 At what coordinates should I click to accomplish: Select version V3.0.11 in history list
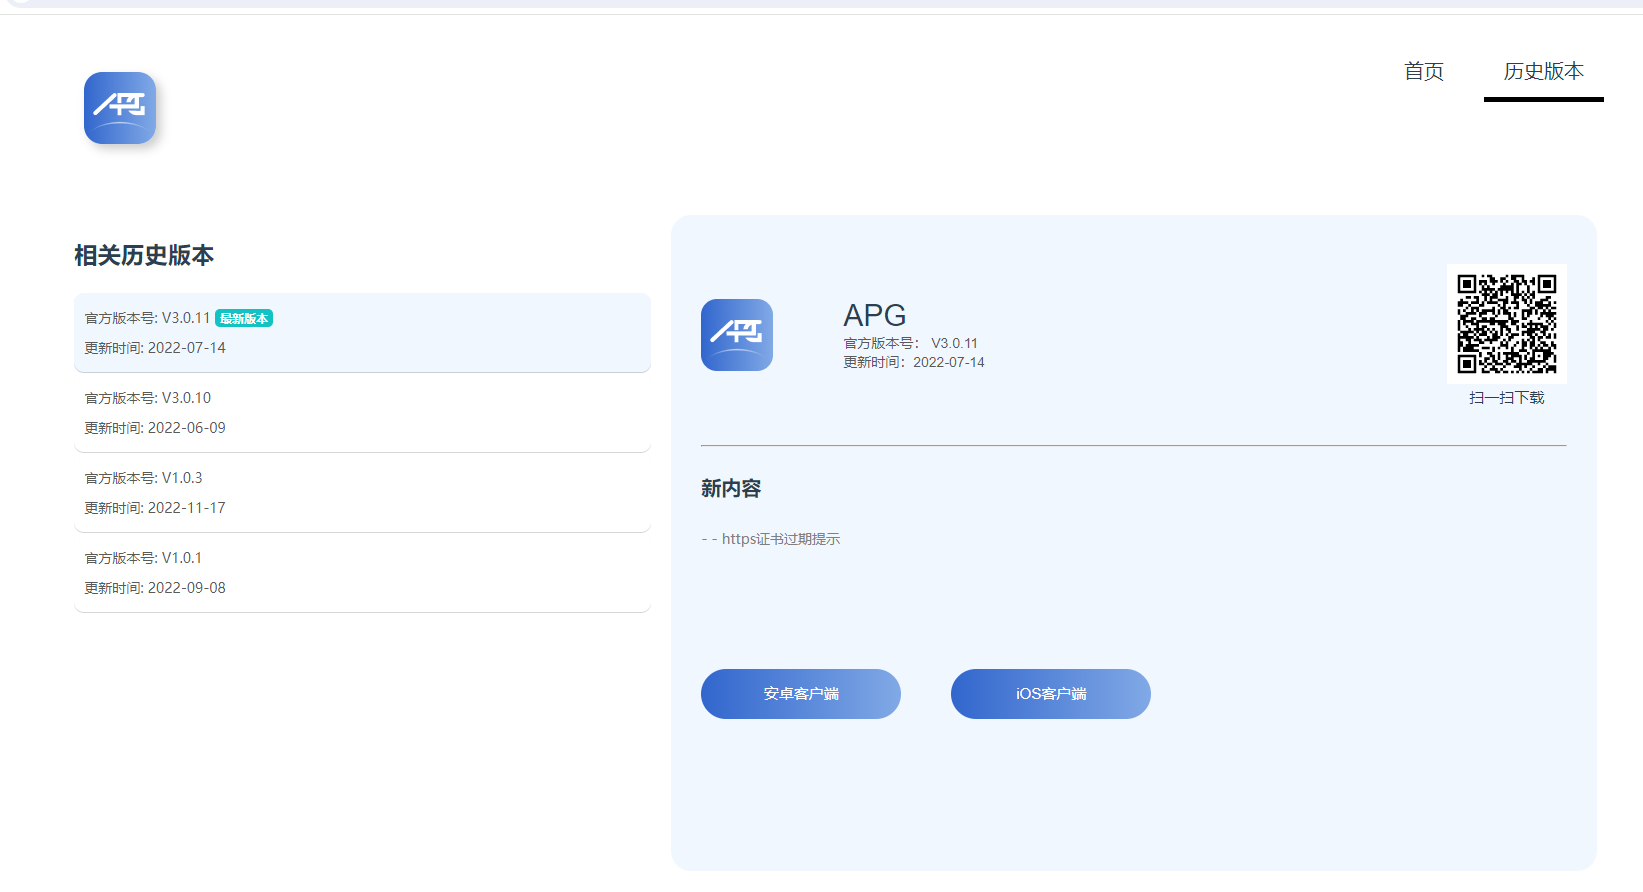pos(362,333)
